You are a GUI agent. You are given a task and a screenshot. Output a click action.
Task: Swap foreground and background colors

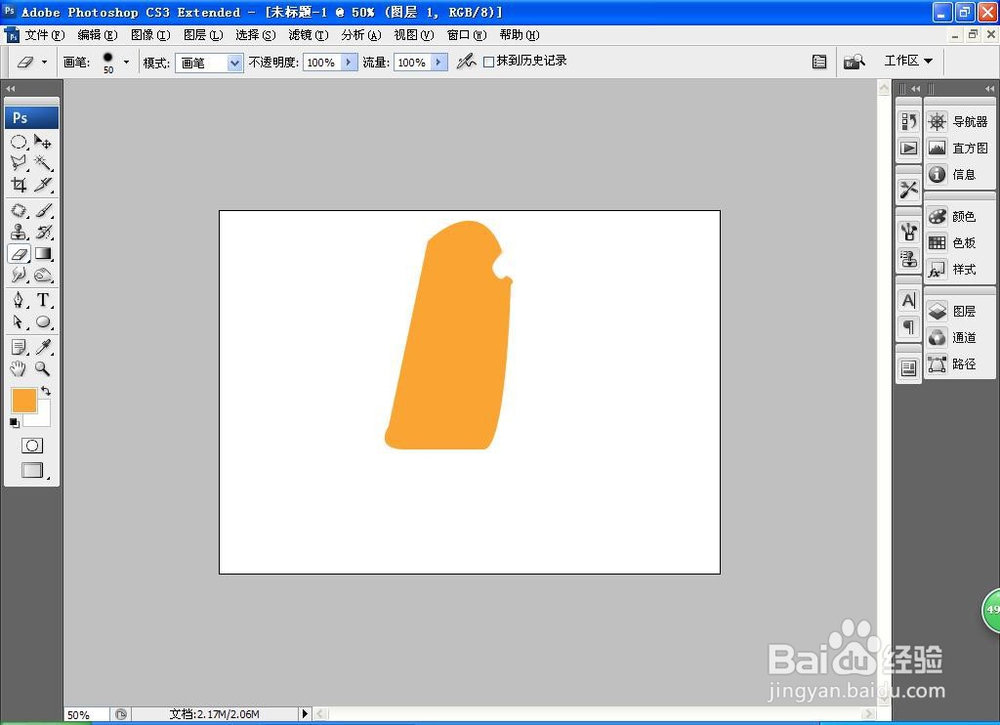[46, 390]
